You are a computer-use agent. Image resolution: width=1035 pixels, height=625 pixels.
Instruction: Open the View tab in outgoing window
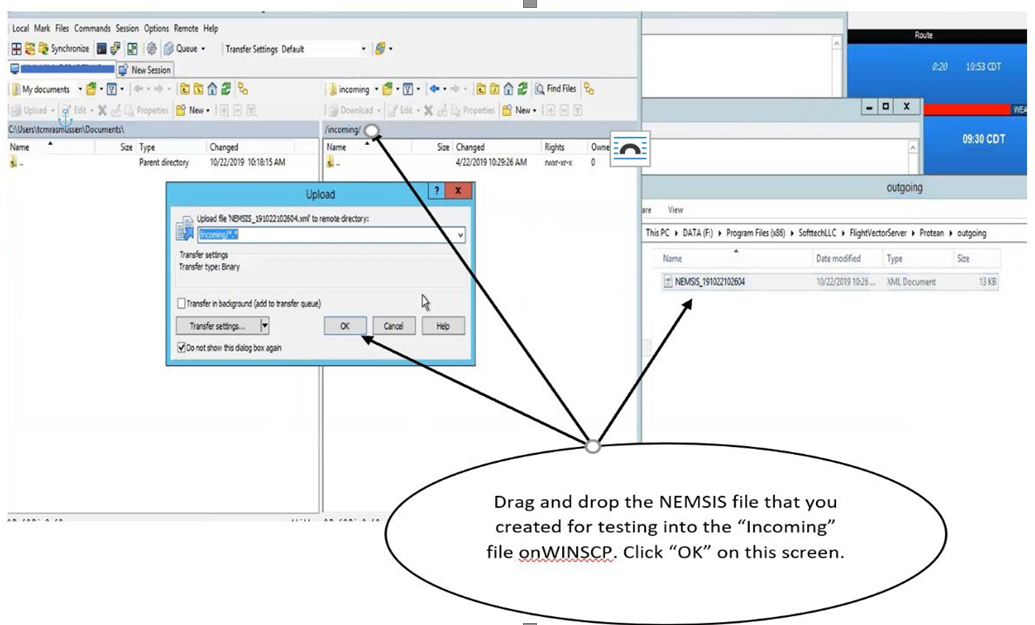(x=675, y=210)
